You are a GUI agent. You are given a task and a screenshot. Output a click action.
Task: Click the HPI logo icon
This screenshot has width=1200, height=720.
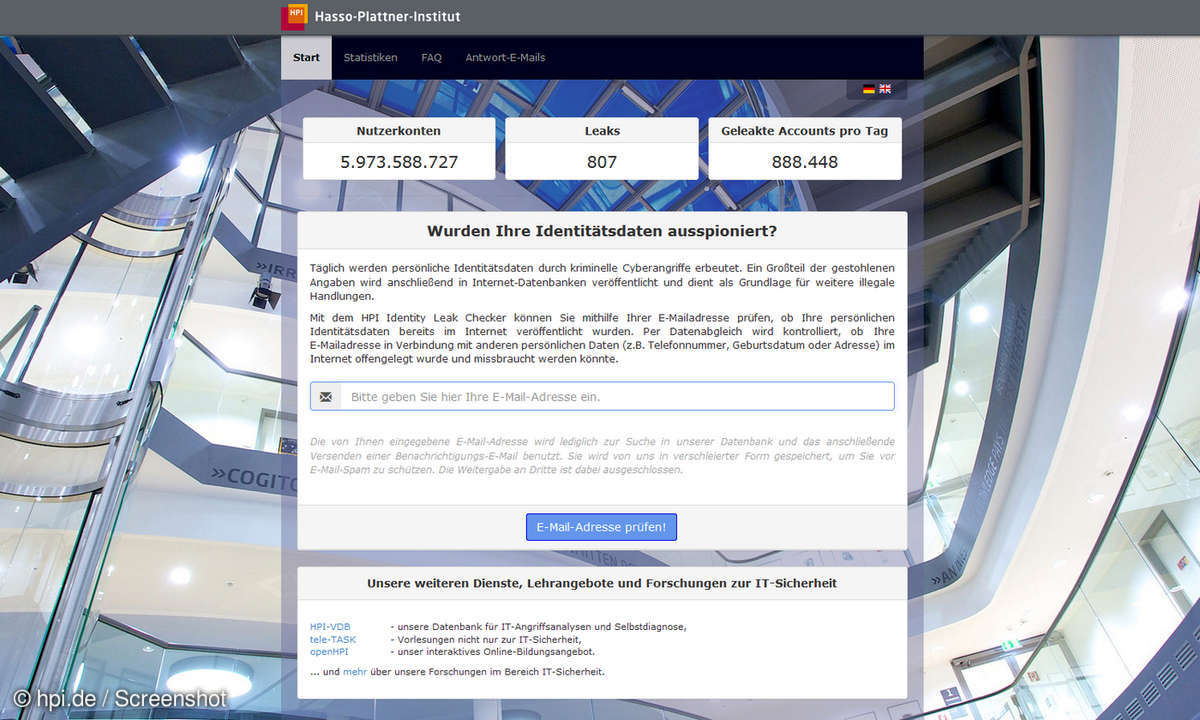pyautogui.click(x=294, y=17)
